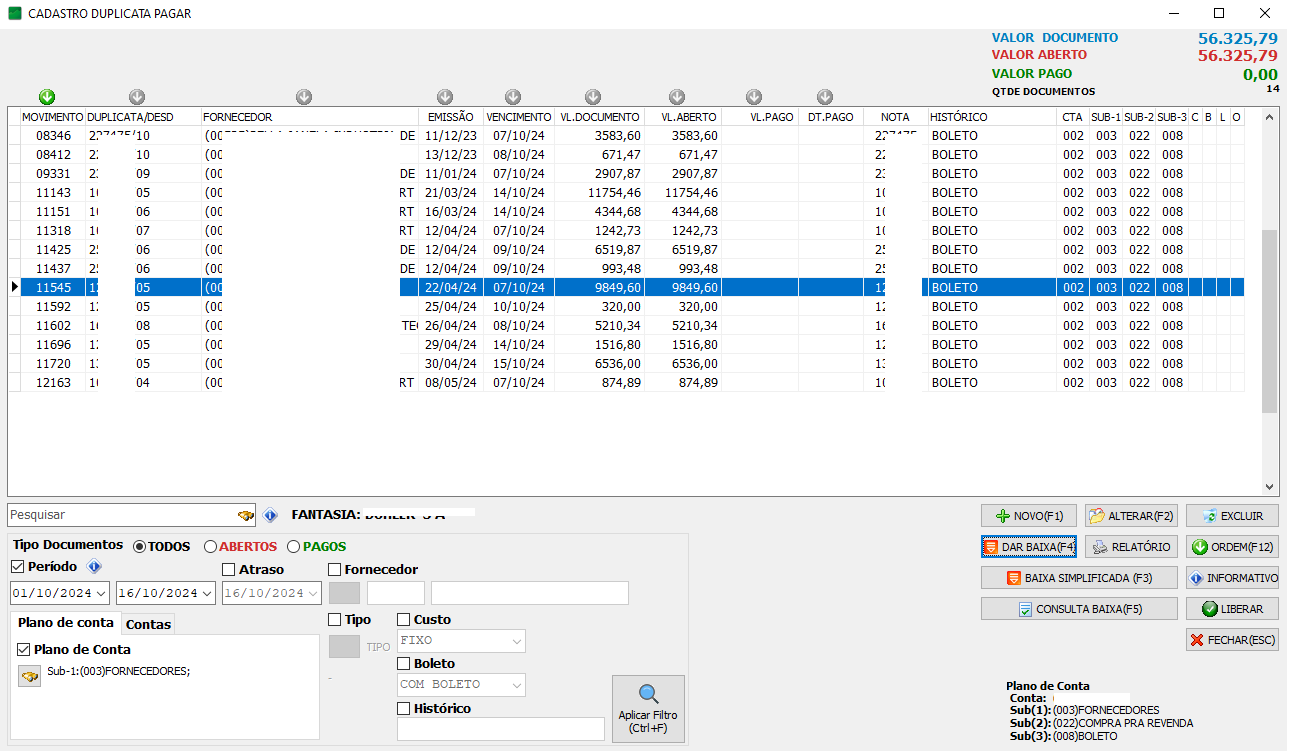Screen dimensions: 1290x751
Task: Switch to the Plano de conta tab
Action: point(66,622)
